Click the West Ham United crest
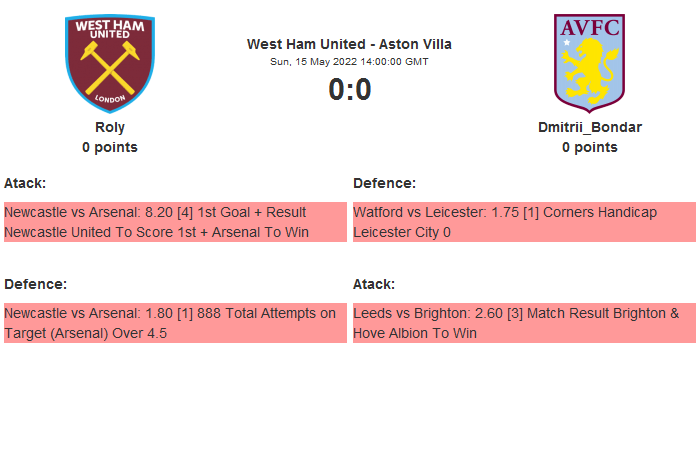700x460 pixels. (x=110, y=63)
